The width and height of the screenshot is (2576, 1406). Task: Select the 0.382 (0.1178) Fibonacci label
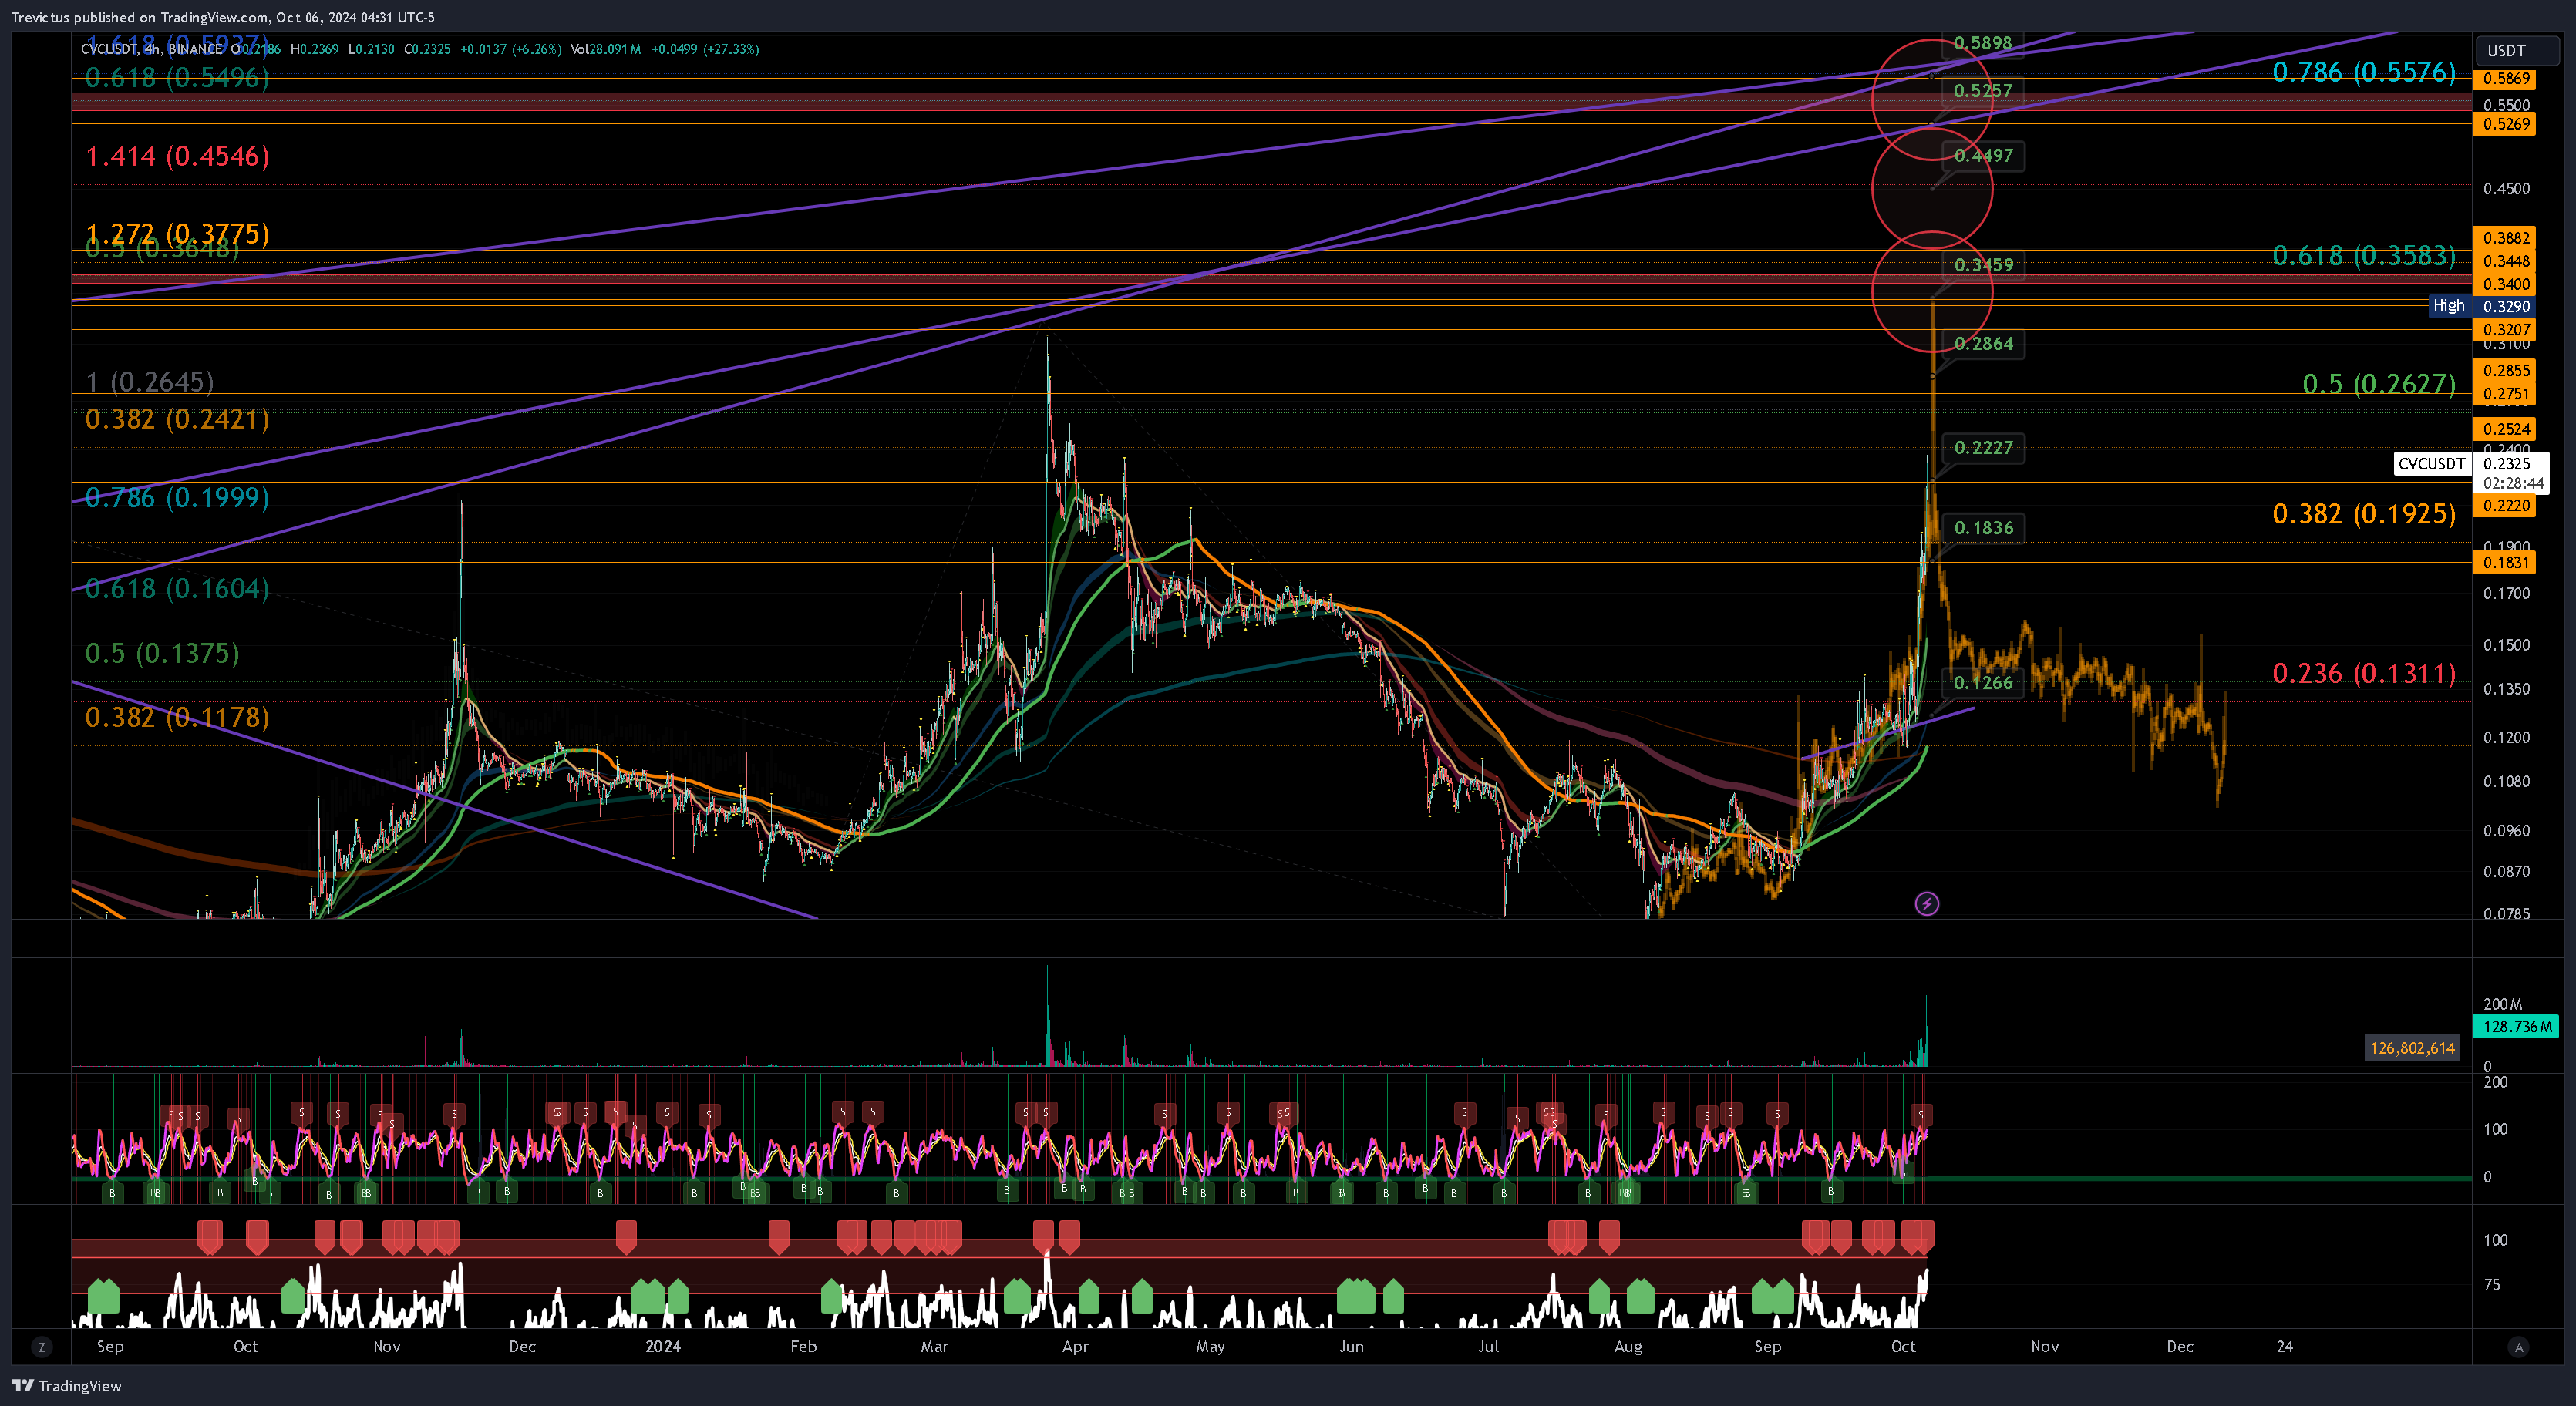pyautogui.click(x=177, y=717)
